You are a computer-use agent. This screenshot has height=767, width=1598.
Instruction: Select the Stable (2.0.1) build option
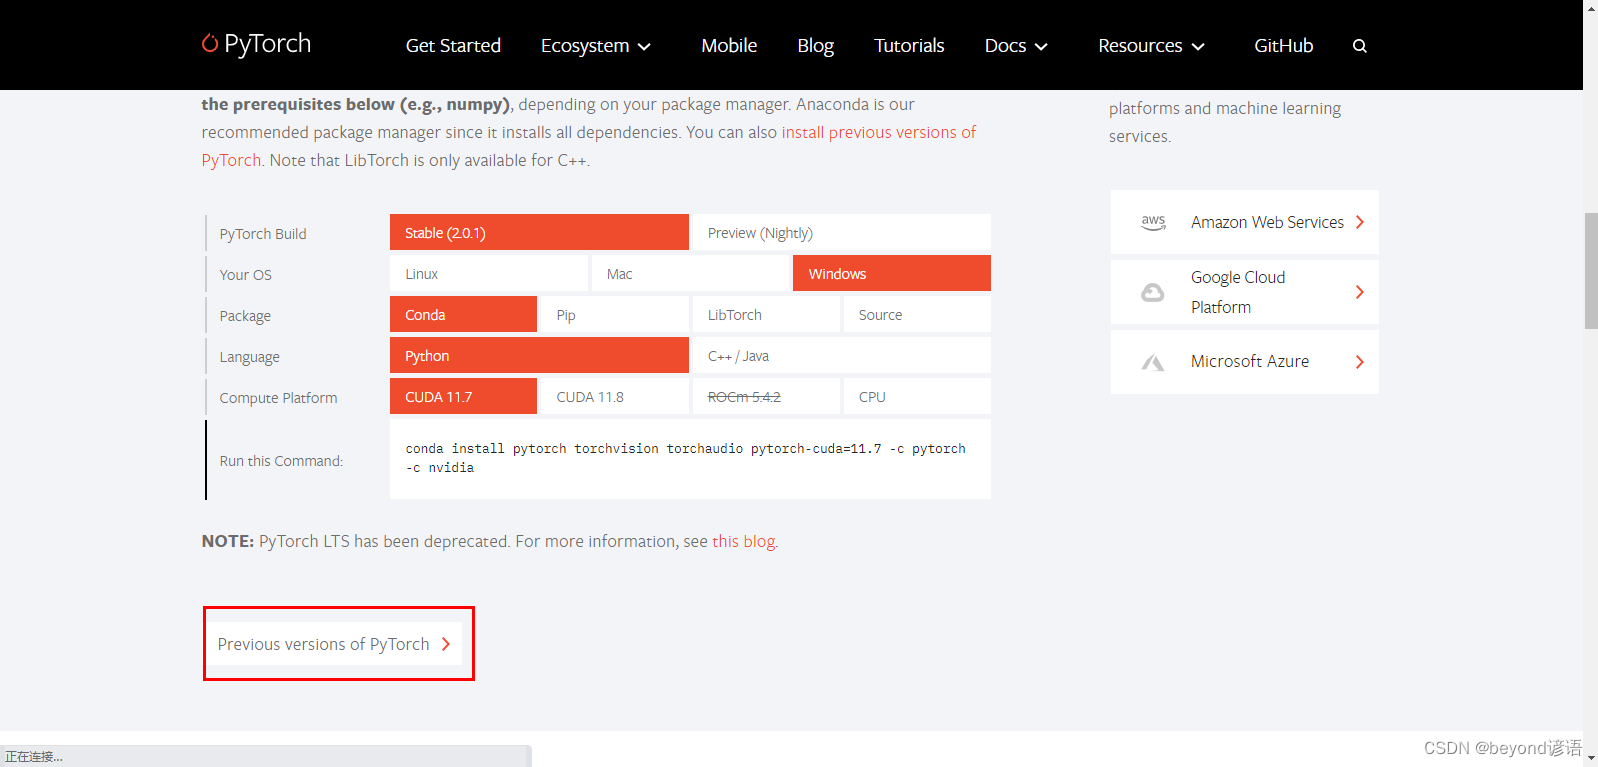[x=539, y=232]
